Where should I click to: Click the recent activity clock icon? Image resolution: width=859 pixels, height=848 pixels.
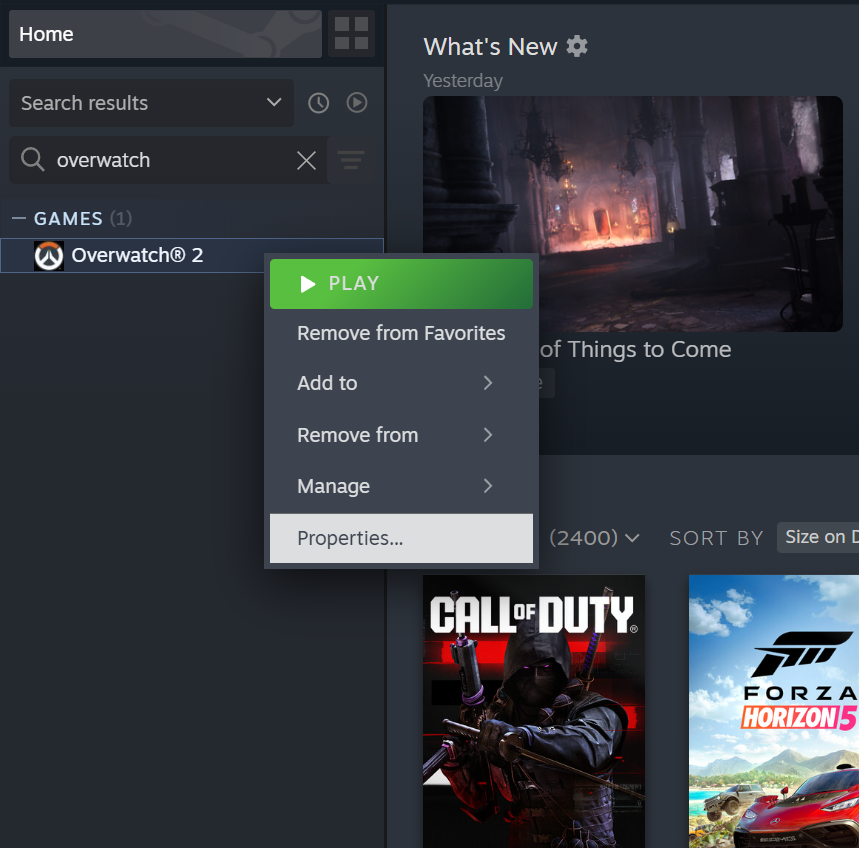point(318,103)
